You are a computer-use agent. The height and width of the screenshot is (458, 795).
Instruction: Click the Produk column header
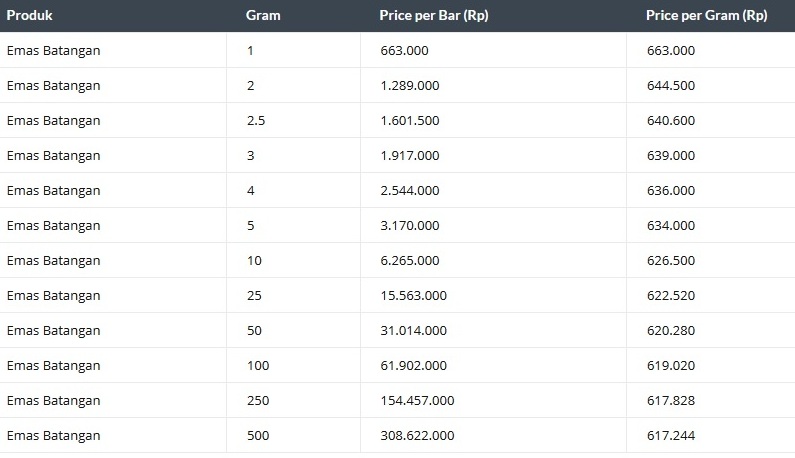[x=29, y=15]
